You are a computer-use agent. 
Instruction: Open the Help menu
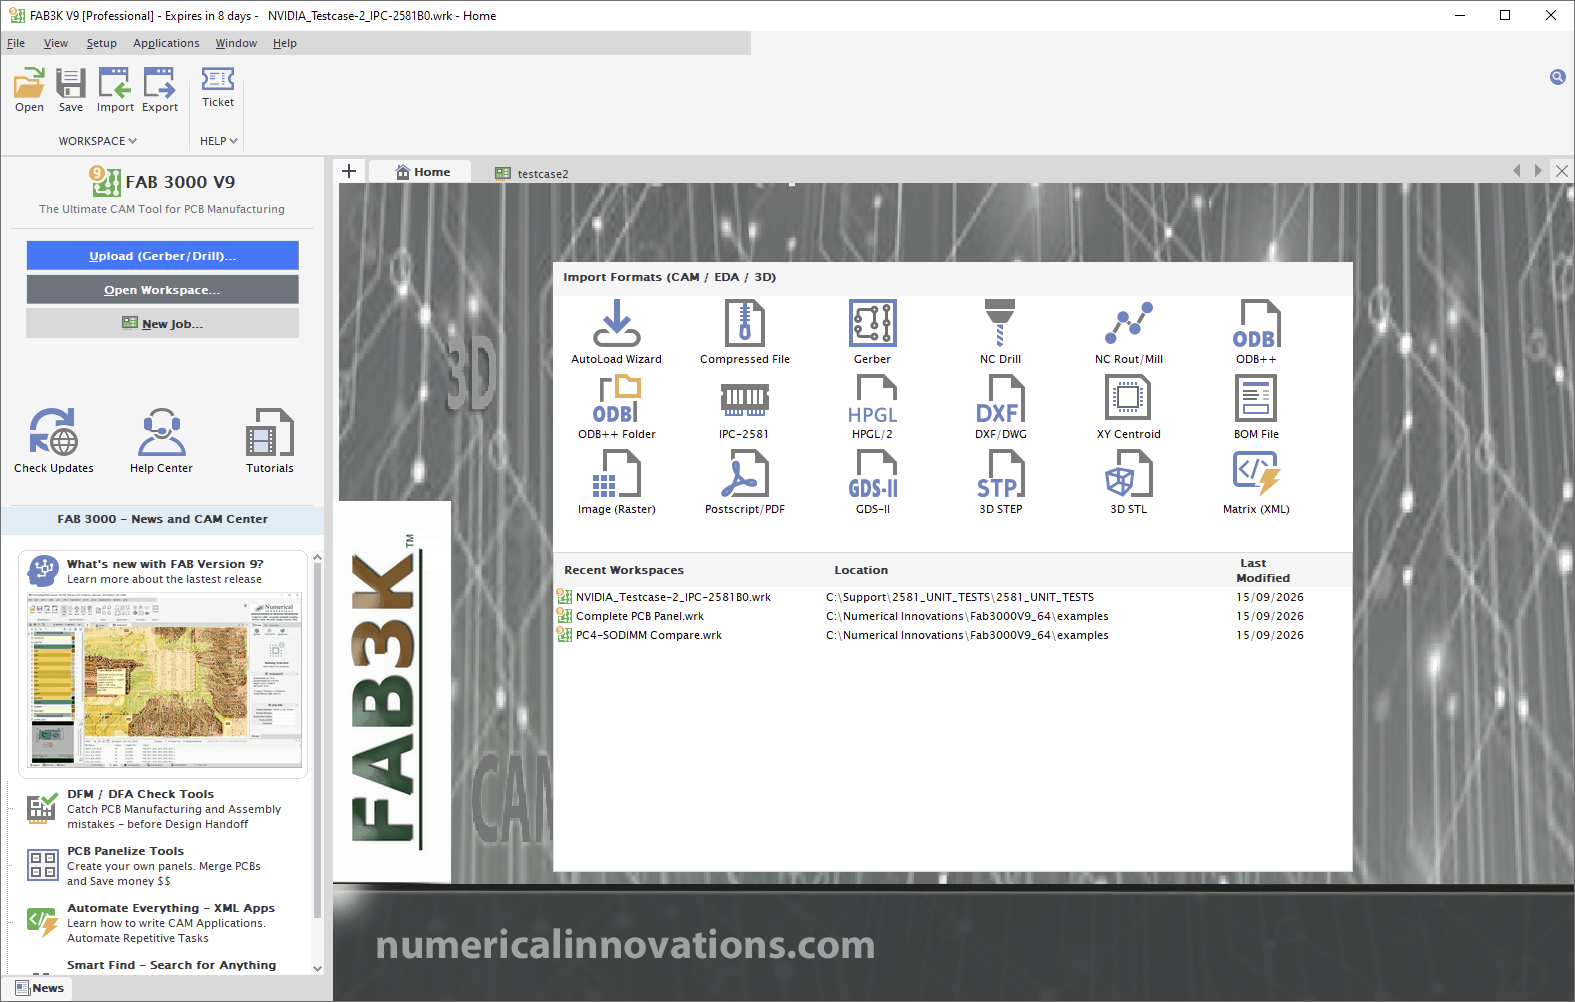click(x=285, y=43)
